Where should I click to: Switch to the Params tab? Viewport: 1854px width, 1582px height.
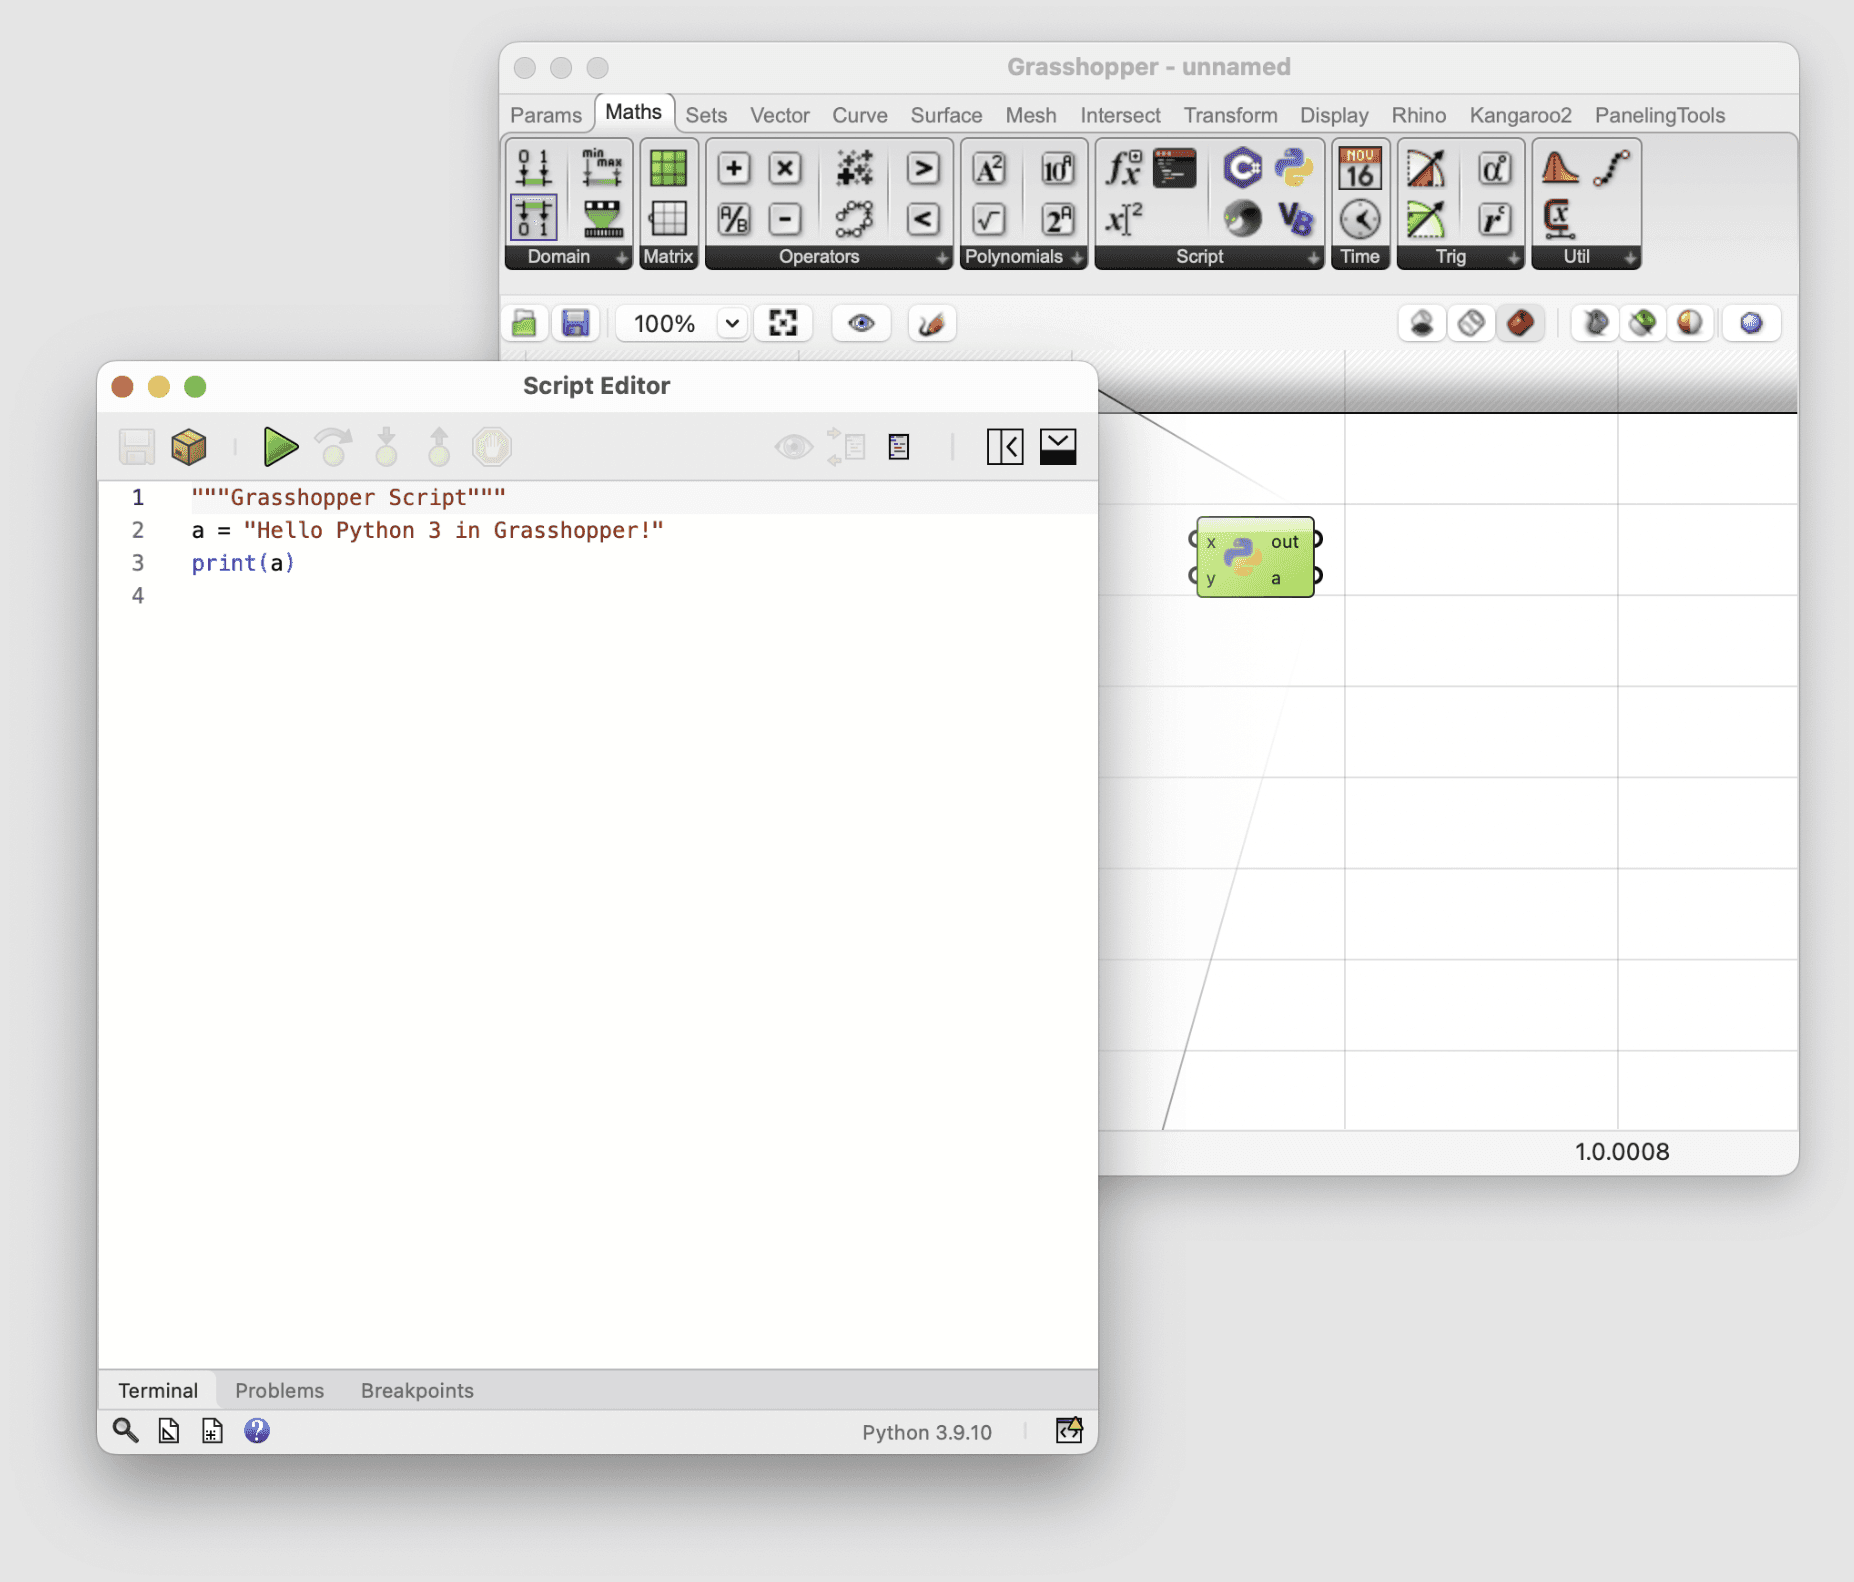pyautogui.click(x=546, y=115)
